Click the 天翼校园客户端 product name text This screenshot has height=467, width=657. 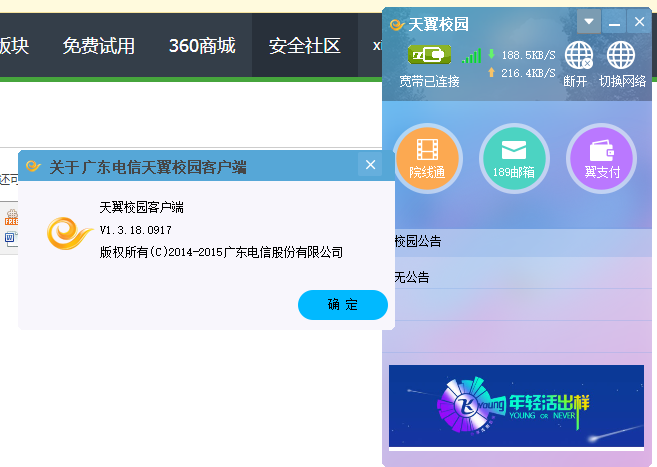click(x=142, y=207)
